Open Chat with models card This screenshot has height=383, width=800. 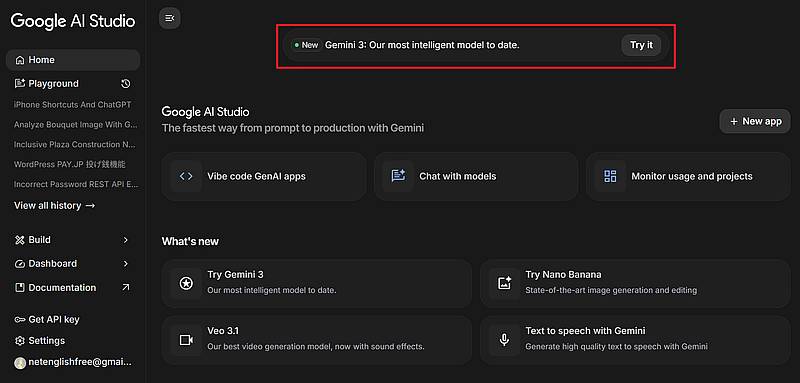pyautogui.click(x=476, y=176)
